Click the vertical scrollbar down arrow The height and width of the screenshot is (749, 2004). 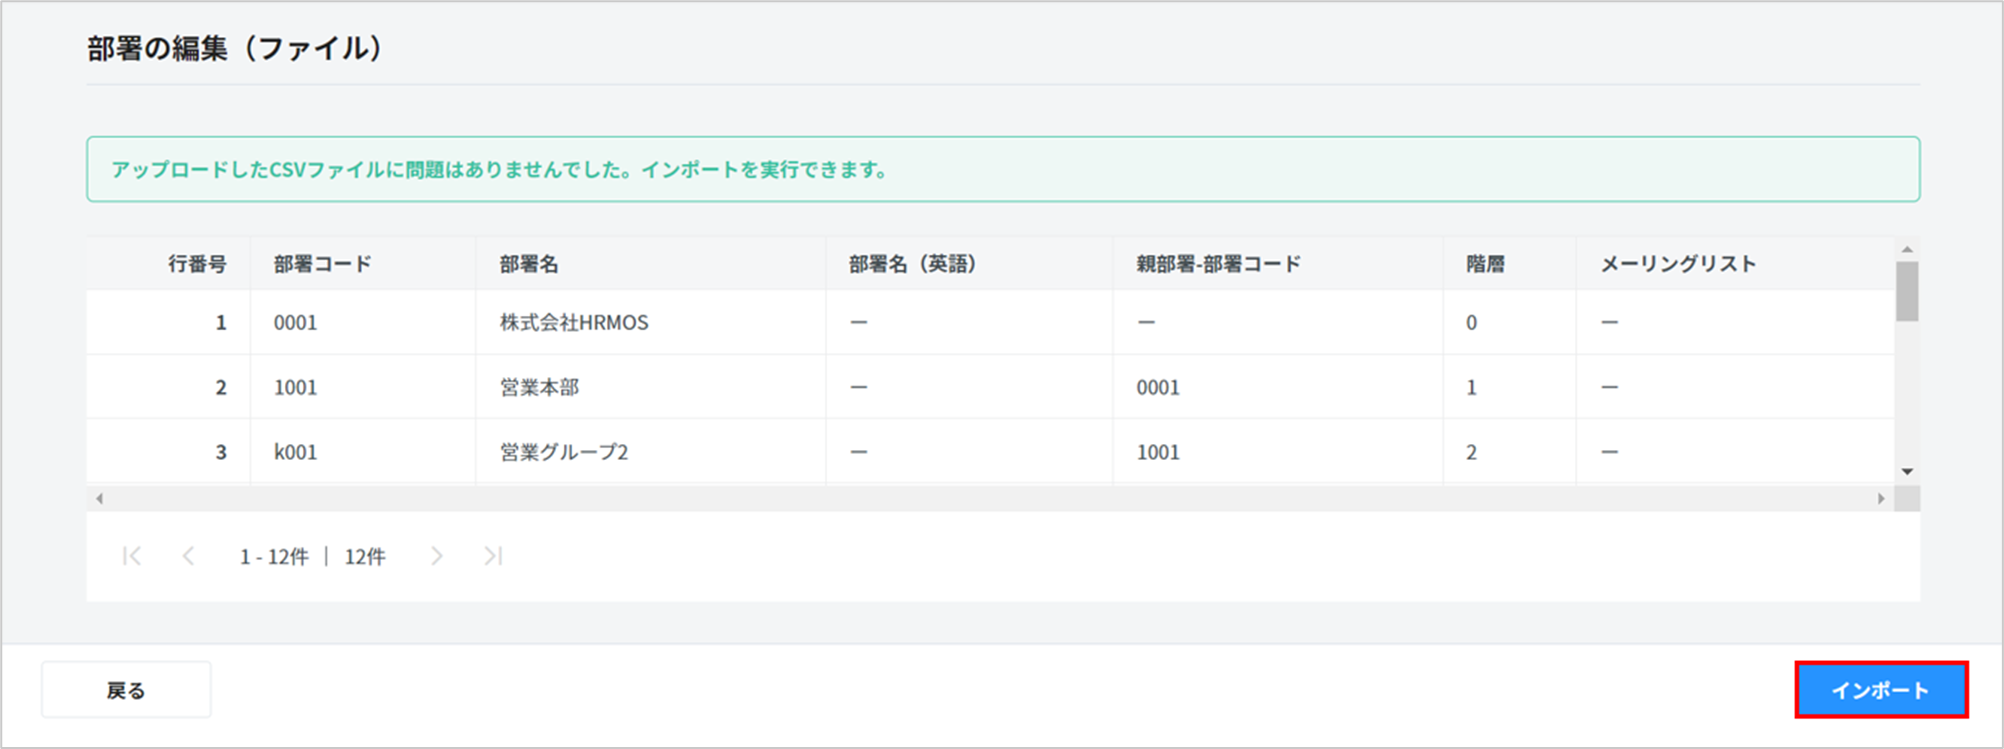tap(1907, 472)
